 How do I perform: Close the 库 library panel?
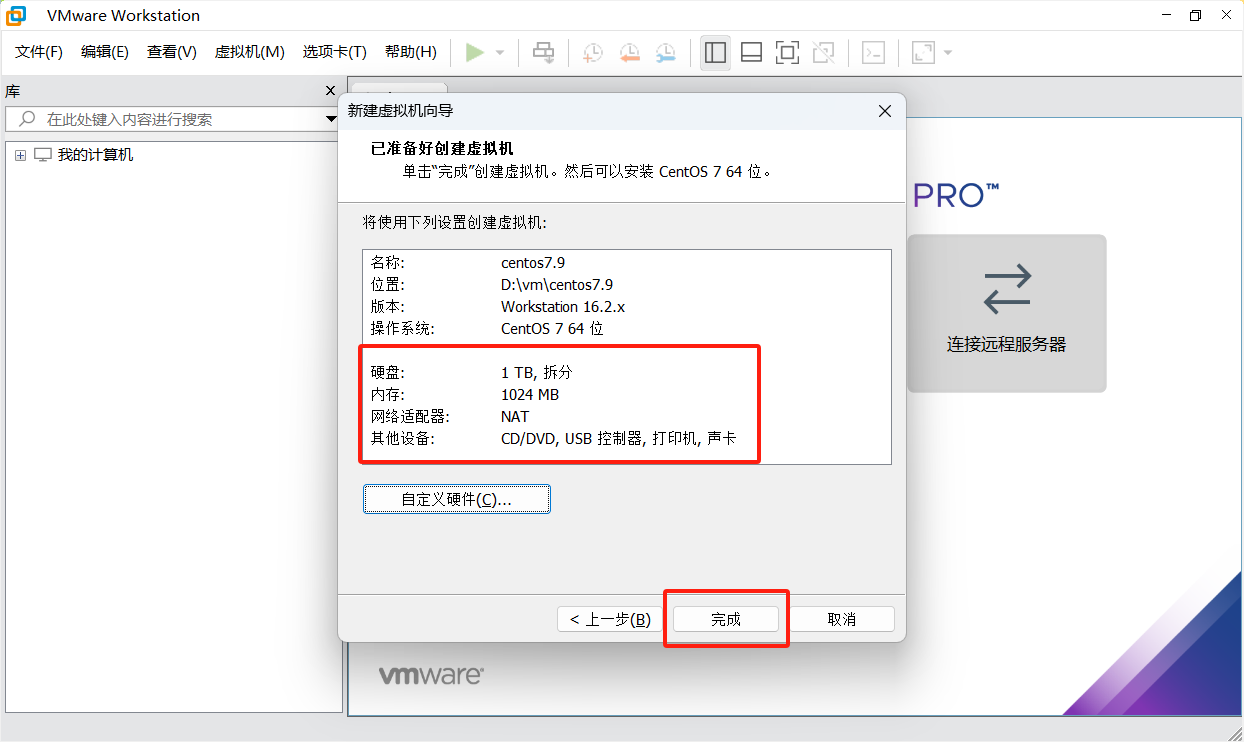point(331,90)
